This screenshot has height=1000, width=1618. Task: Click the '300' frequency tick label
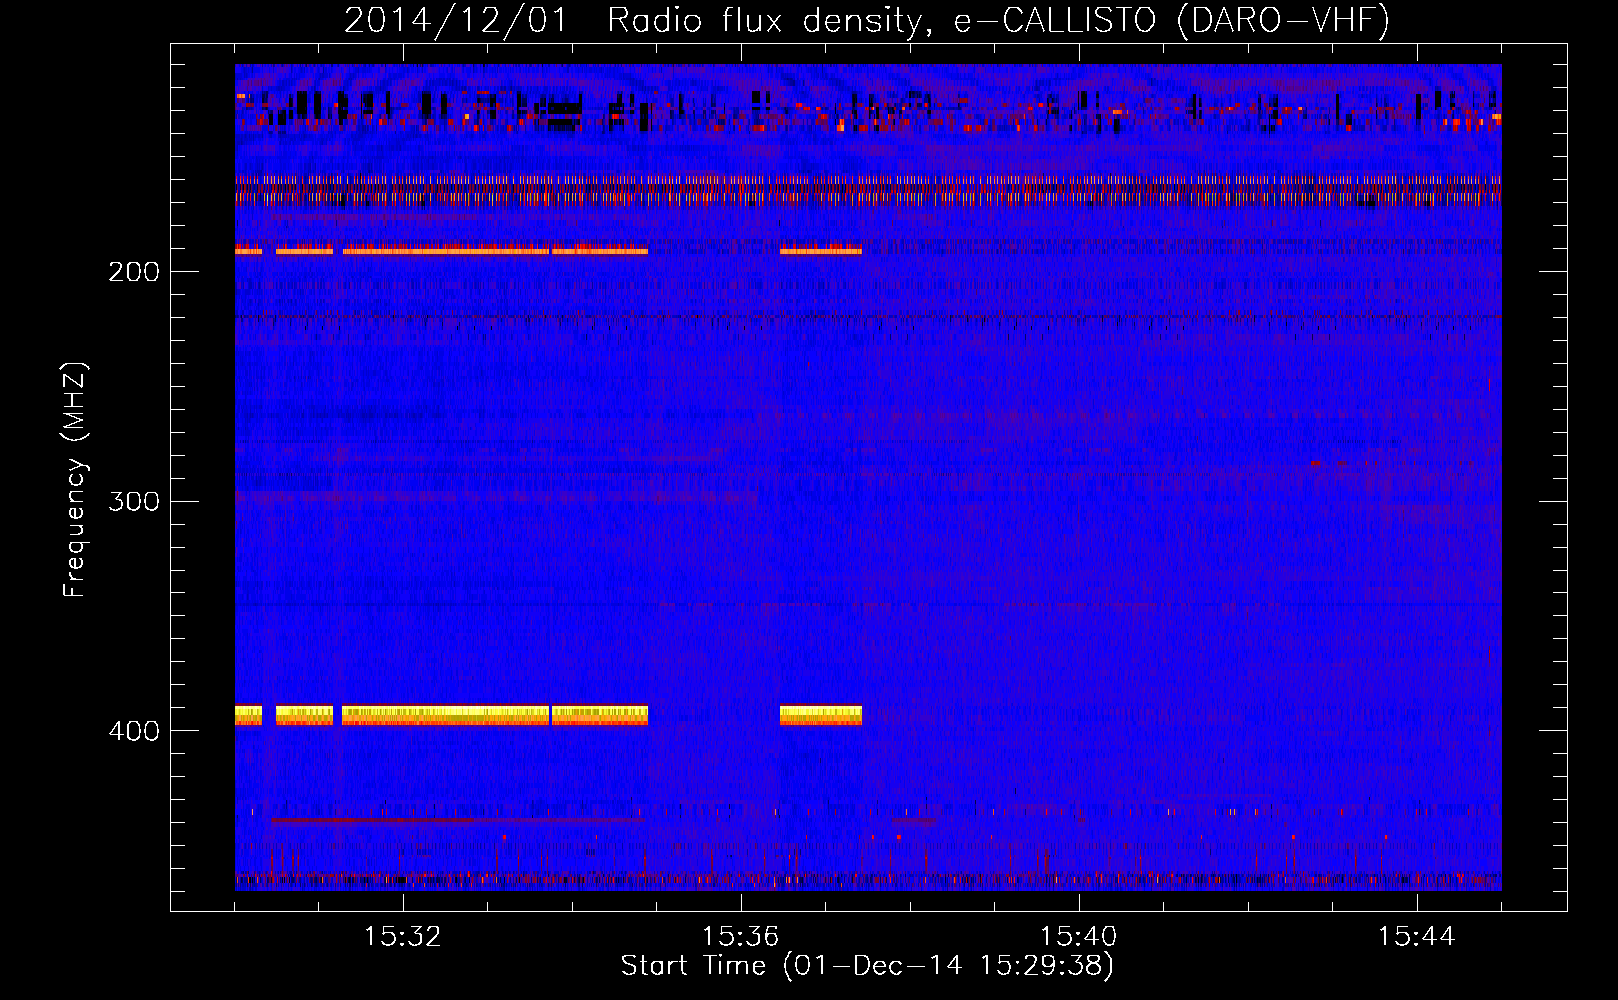tap(134, 501)
